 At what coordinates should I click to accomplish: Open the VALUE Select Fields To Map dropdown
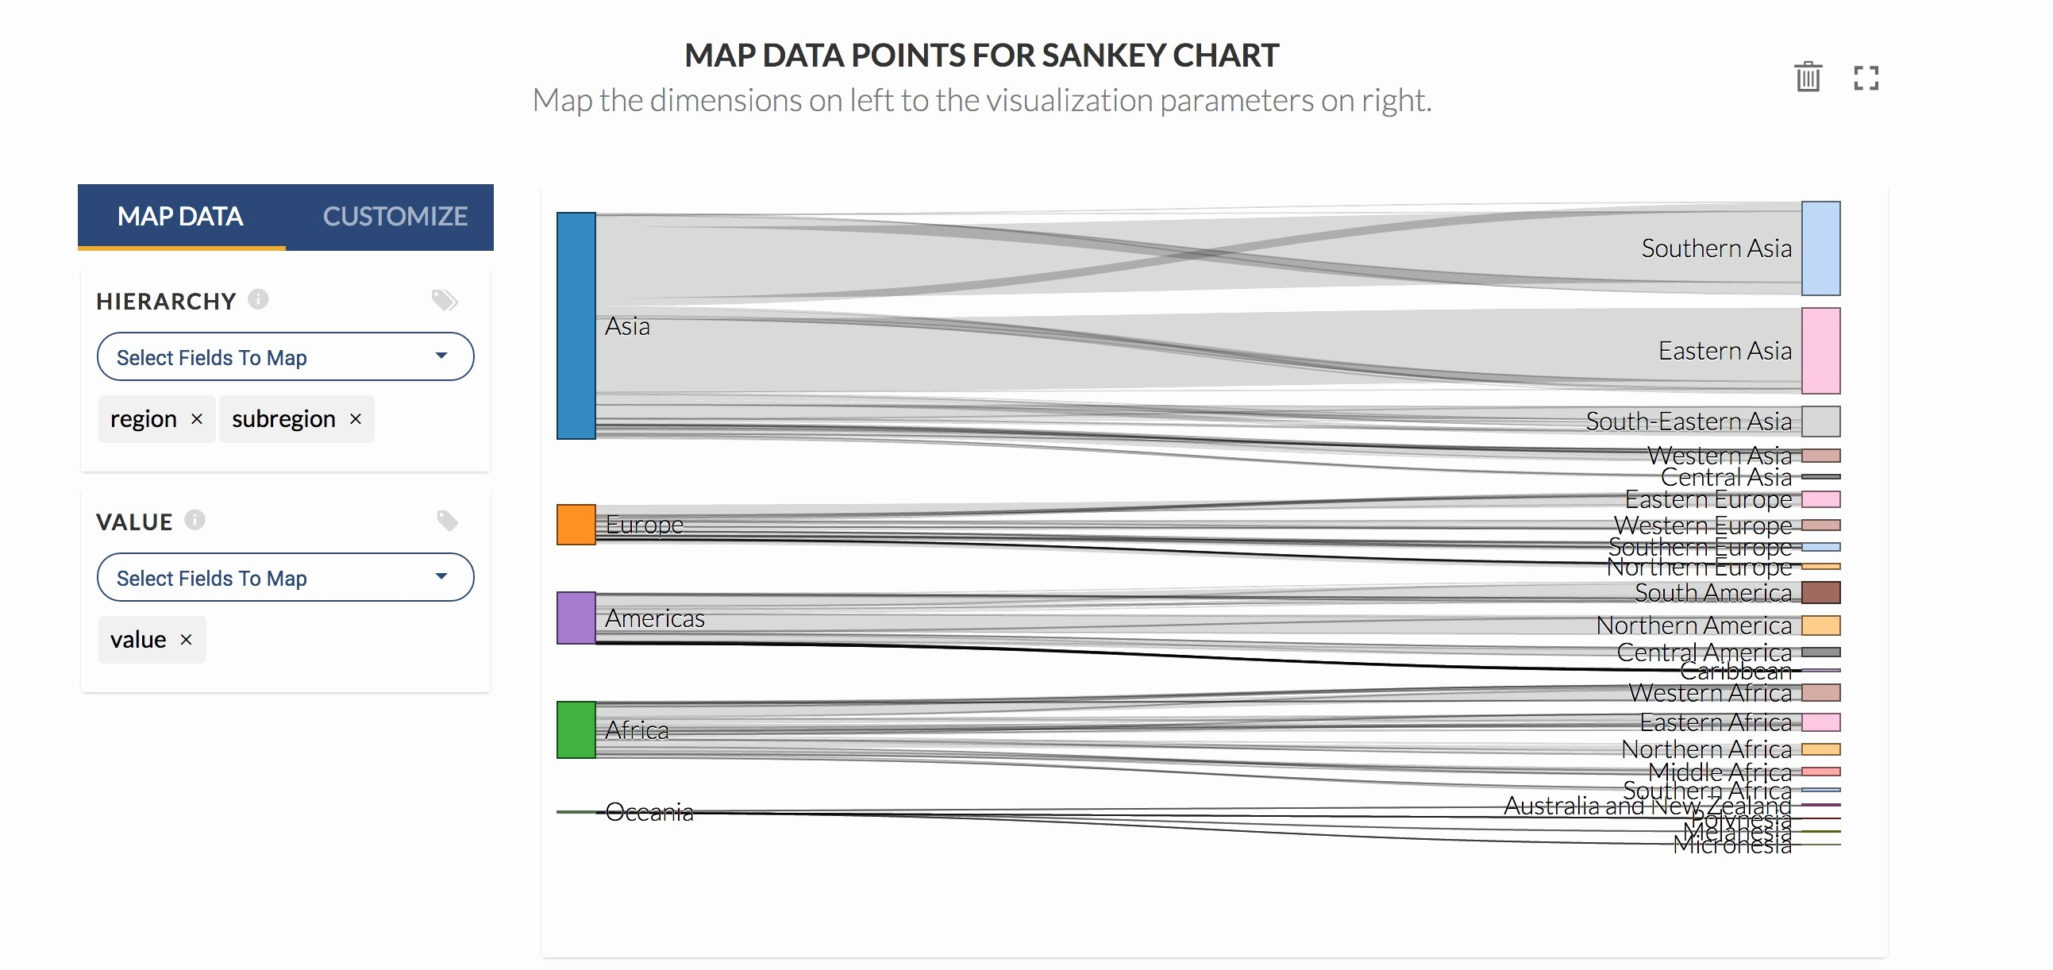tap(285, 577)
